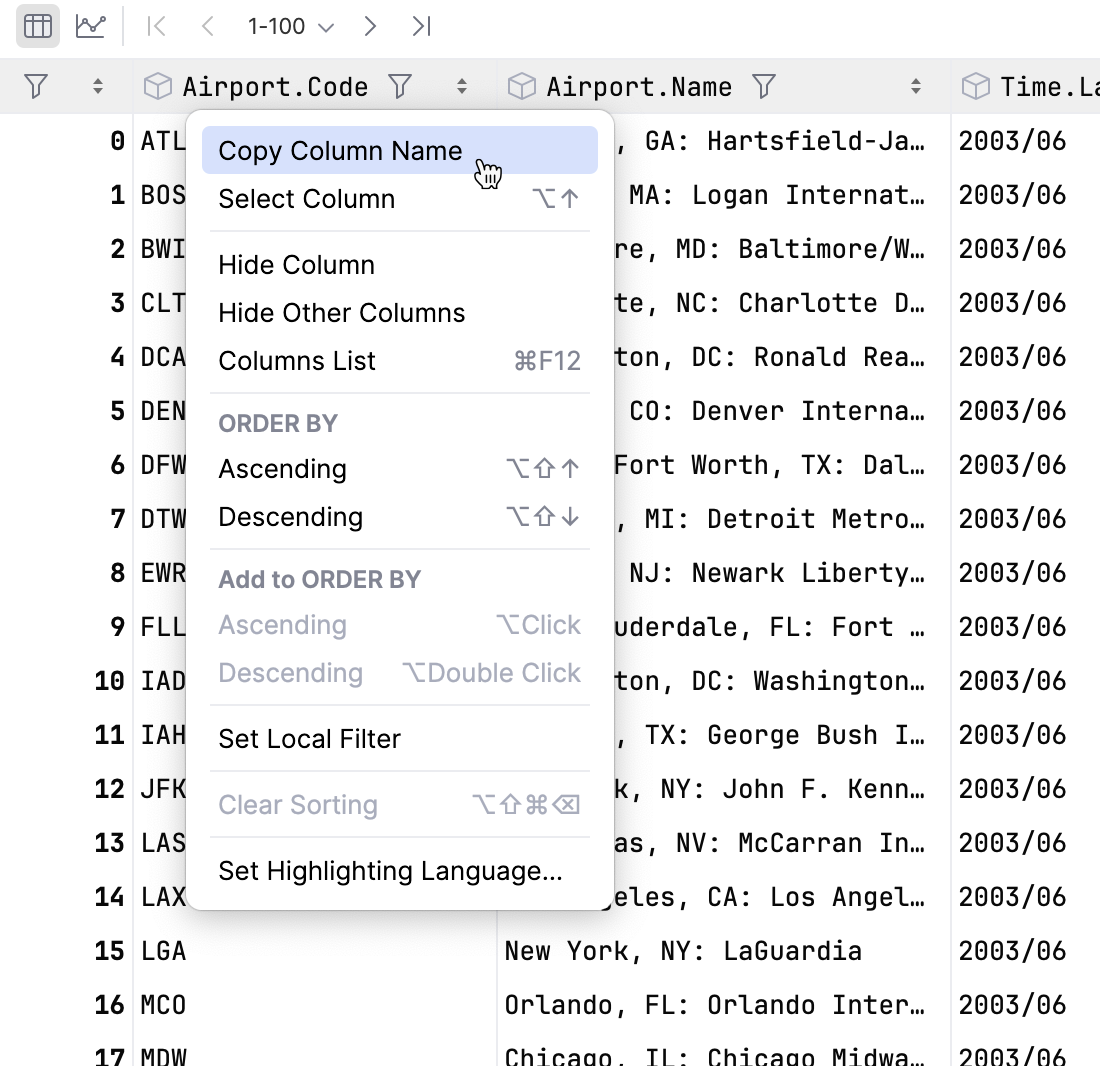The height and width of the screenshot is (1066, 1100).
Task: Click row number 0
Action: pyautogui.click(x=117, y=141)
